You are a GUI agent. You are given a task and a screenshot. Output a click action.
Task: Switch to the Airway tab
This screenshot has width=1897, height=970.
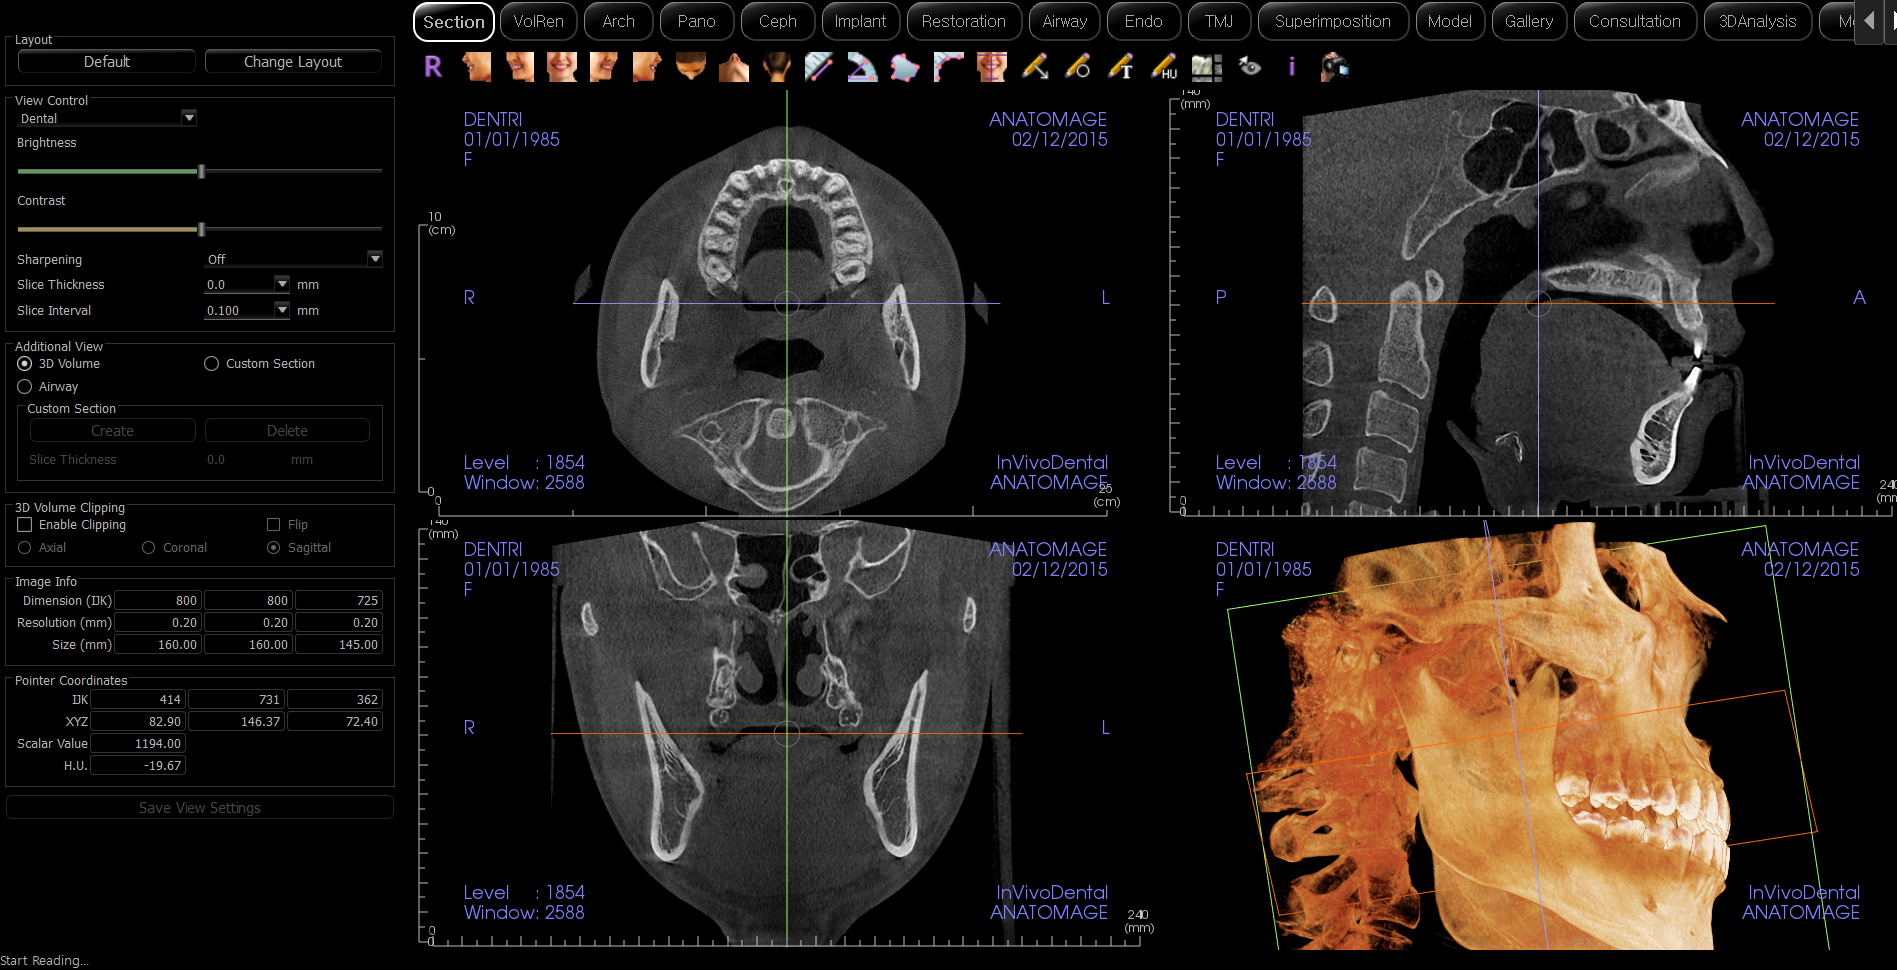1064,21
